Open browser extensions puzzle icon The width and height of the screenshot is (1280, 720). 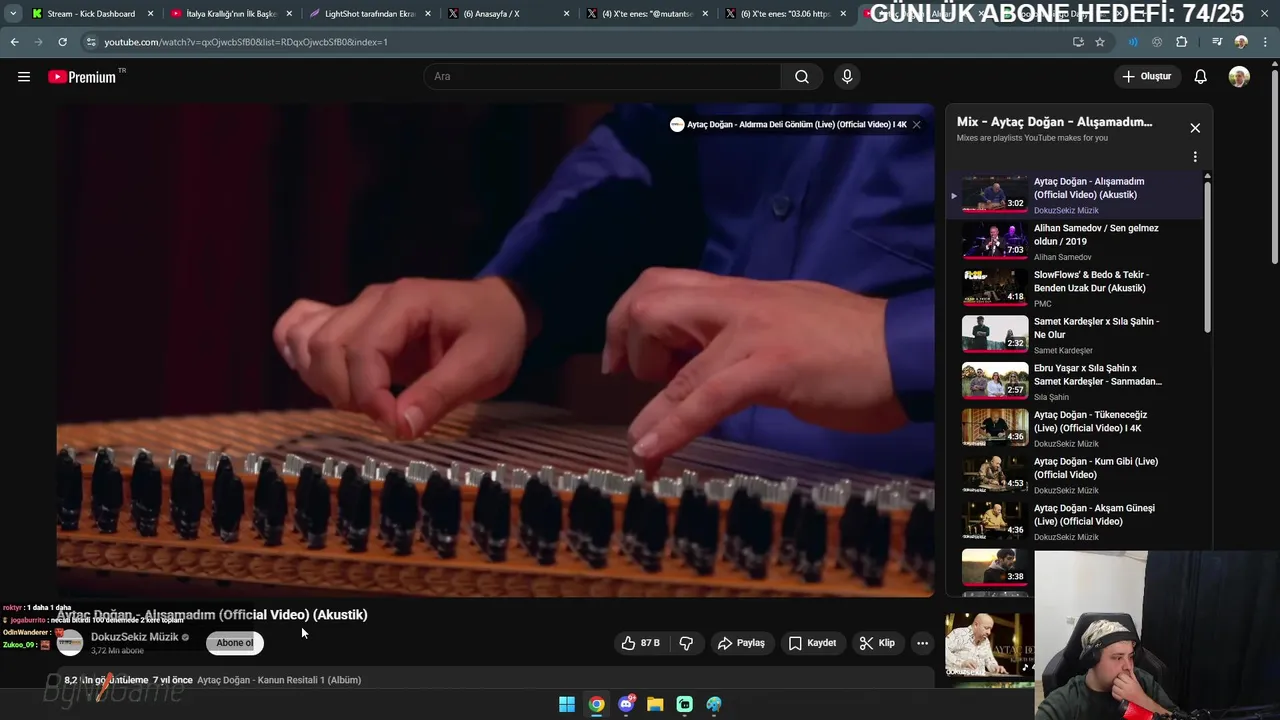[1182, 42]
